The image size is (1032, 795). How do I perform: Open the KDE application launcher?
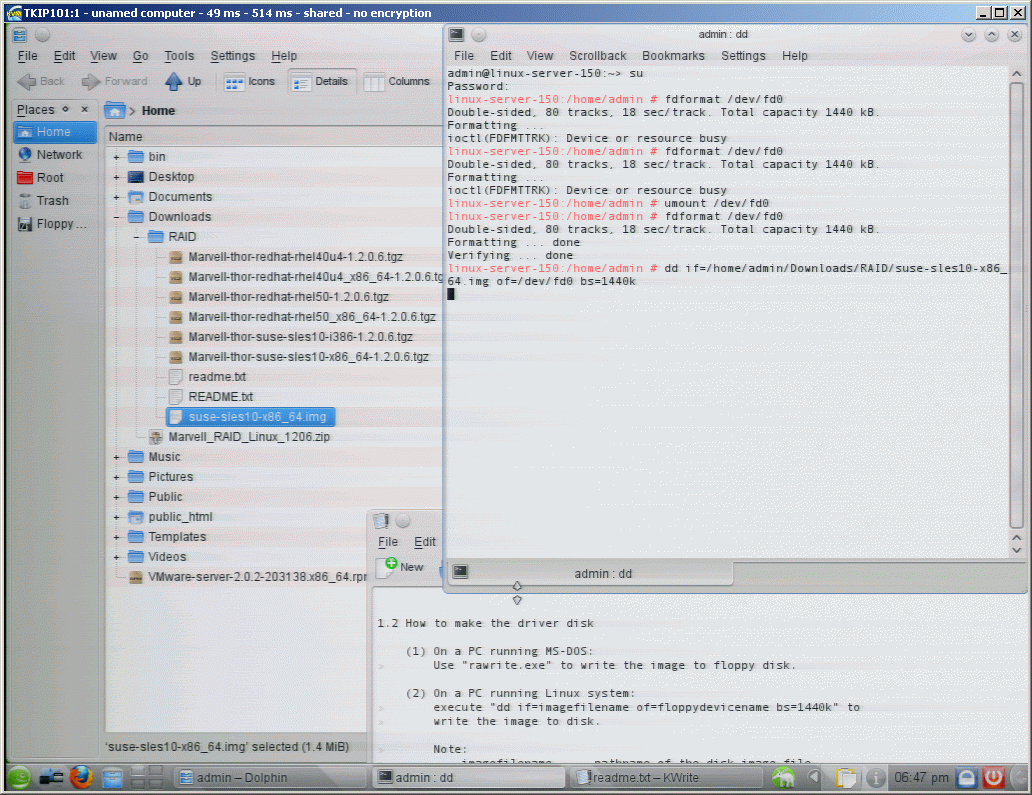coord(19,778)
